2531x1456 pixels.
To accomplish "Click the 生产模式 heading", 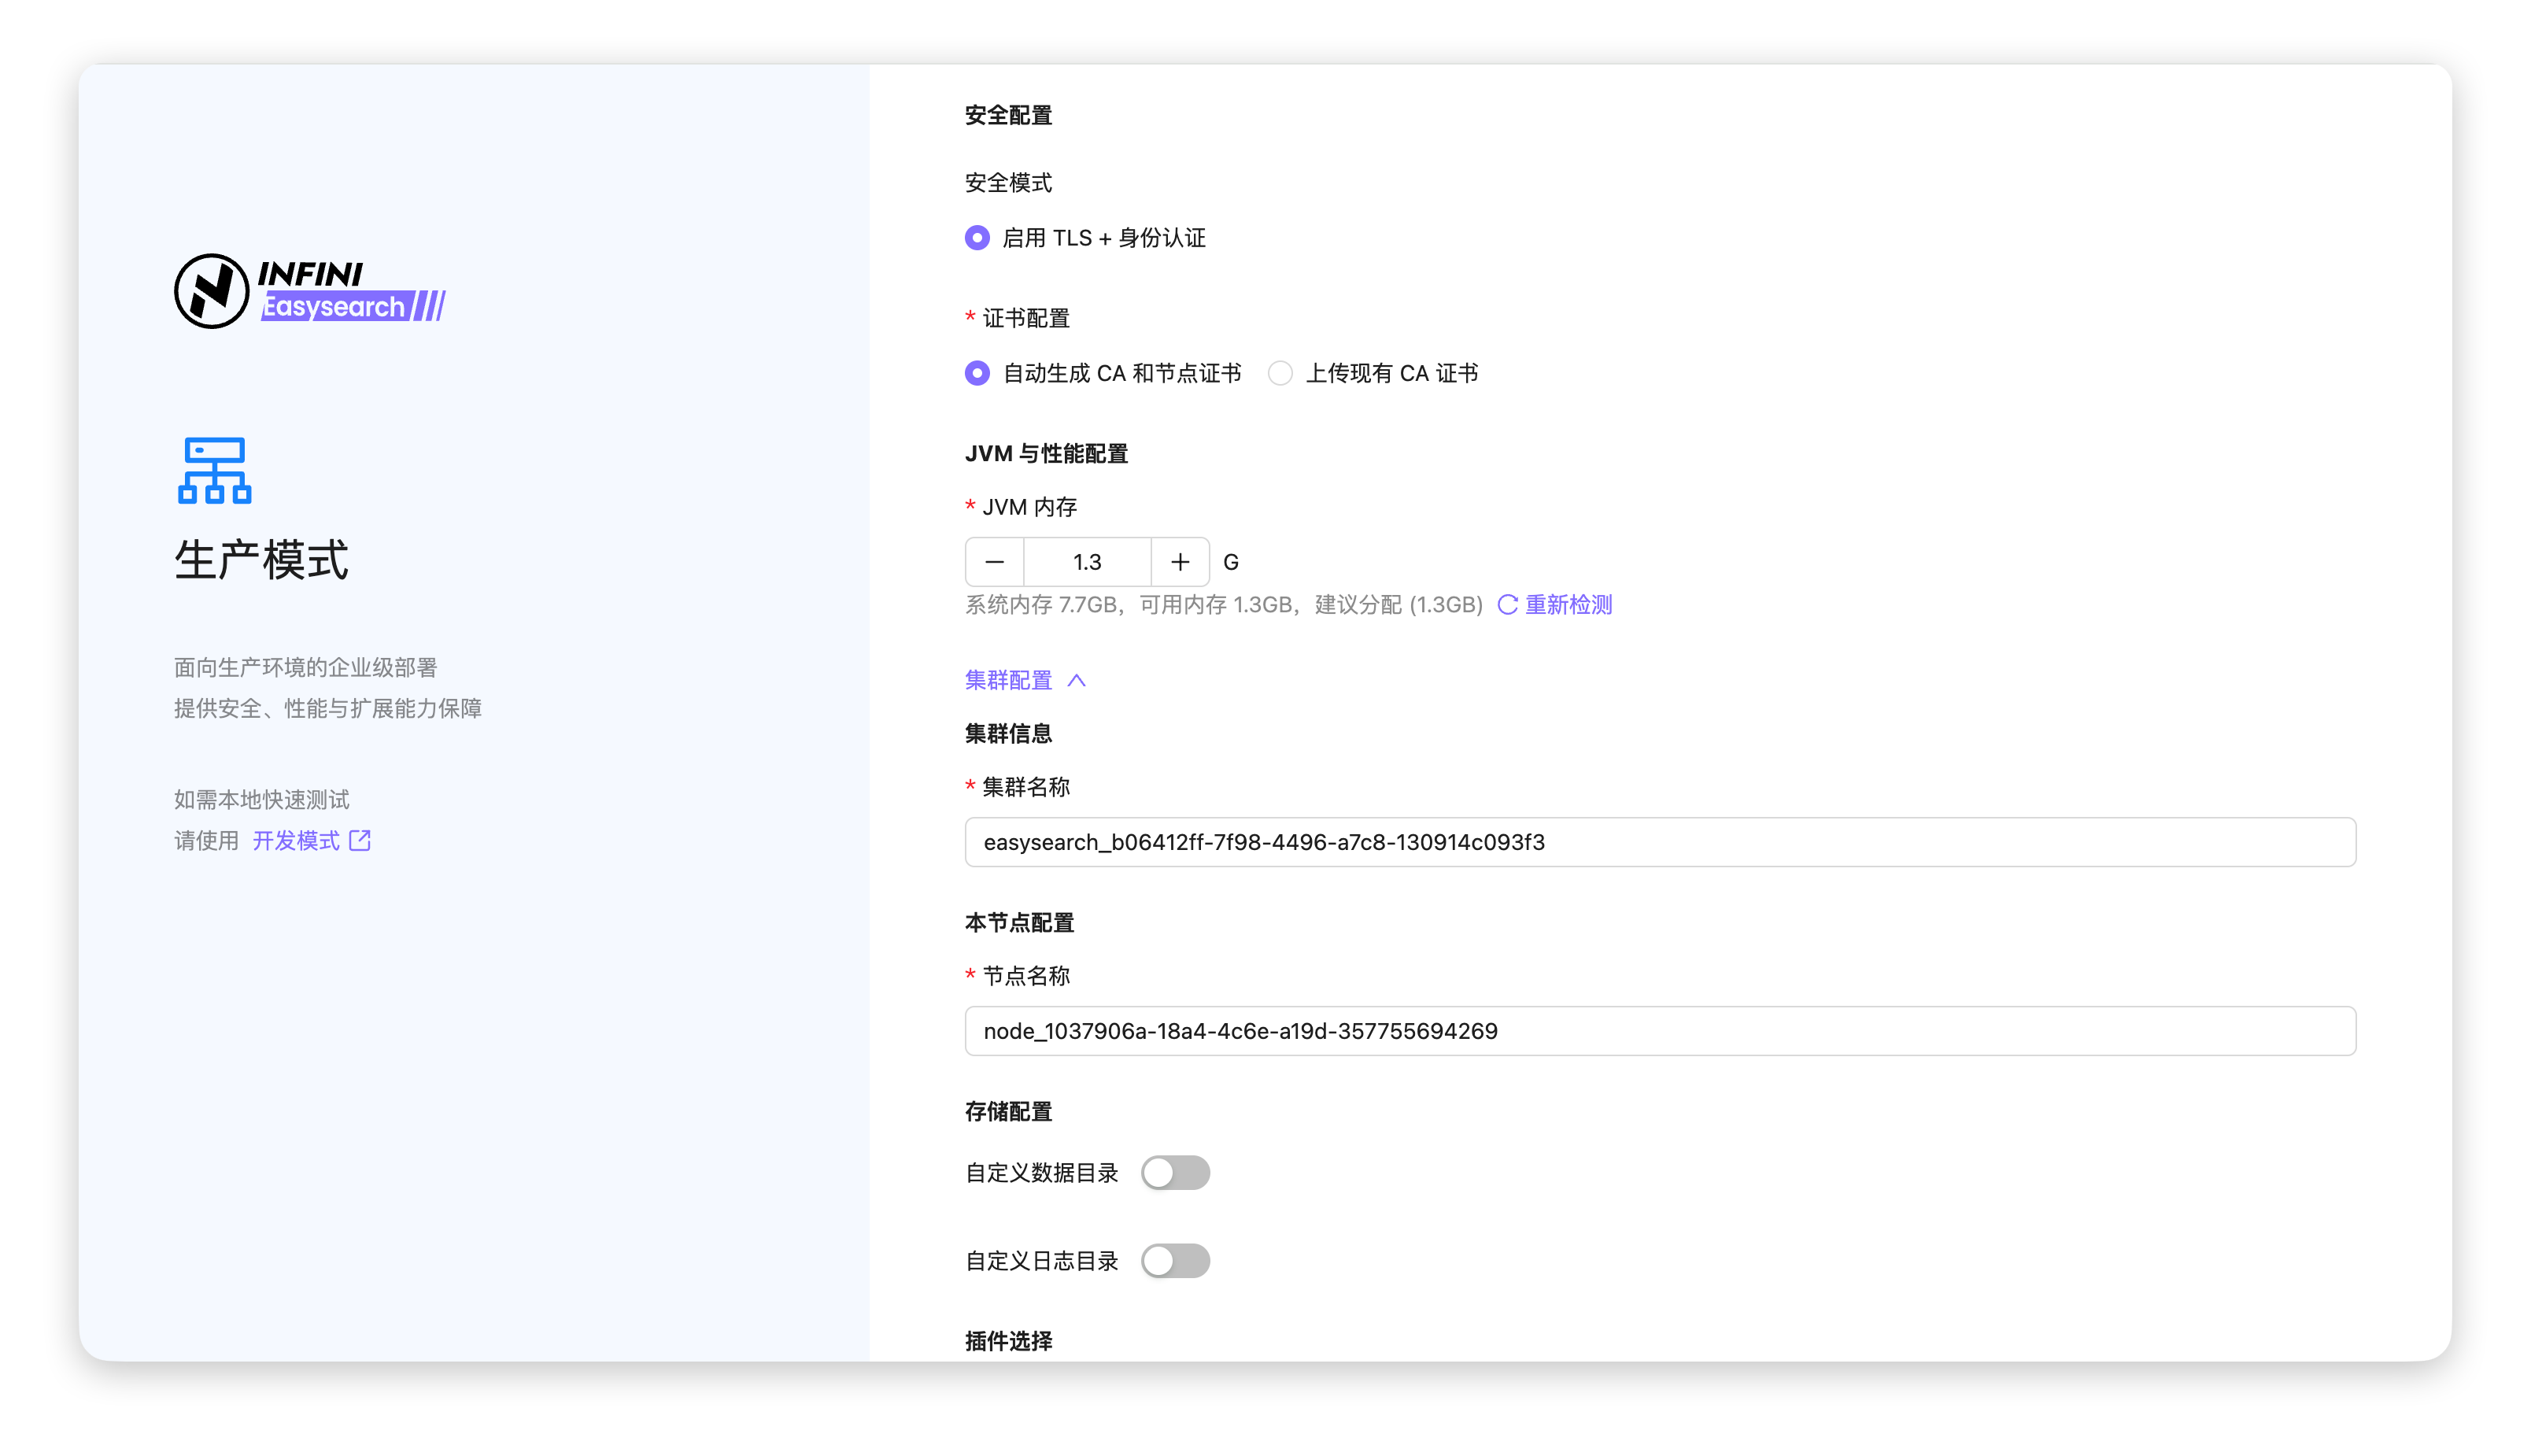I will pyautogui.click(x=261, y=560).
